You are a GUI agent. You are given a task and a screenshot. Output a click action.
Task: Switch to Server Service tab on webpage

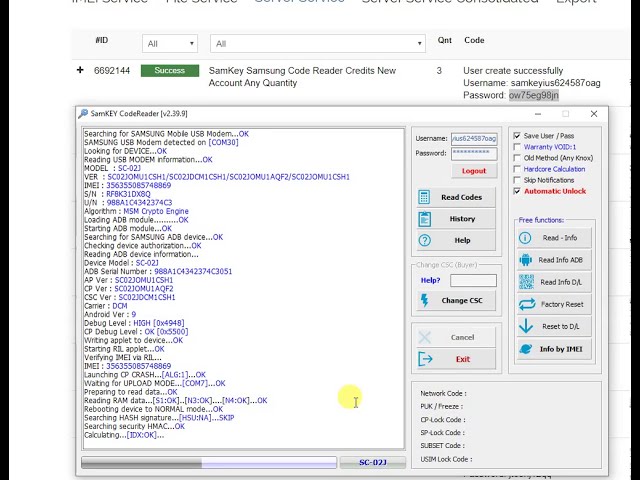299,1
